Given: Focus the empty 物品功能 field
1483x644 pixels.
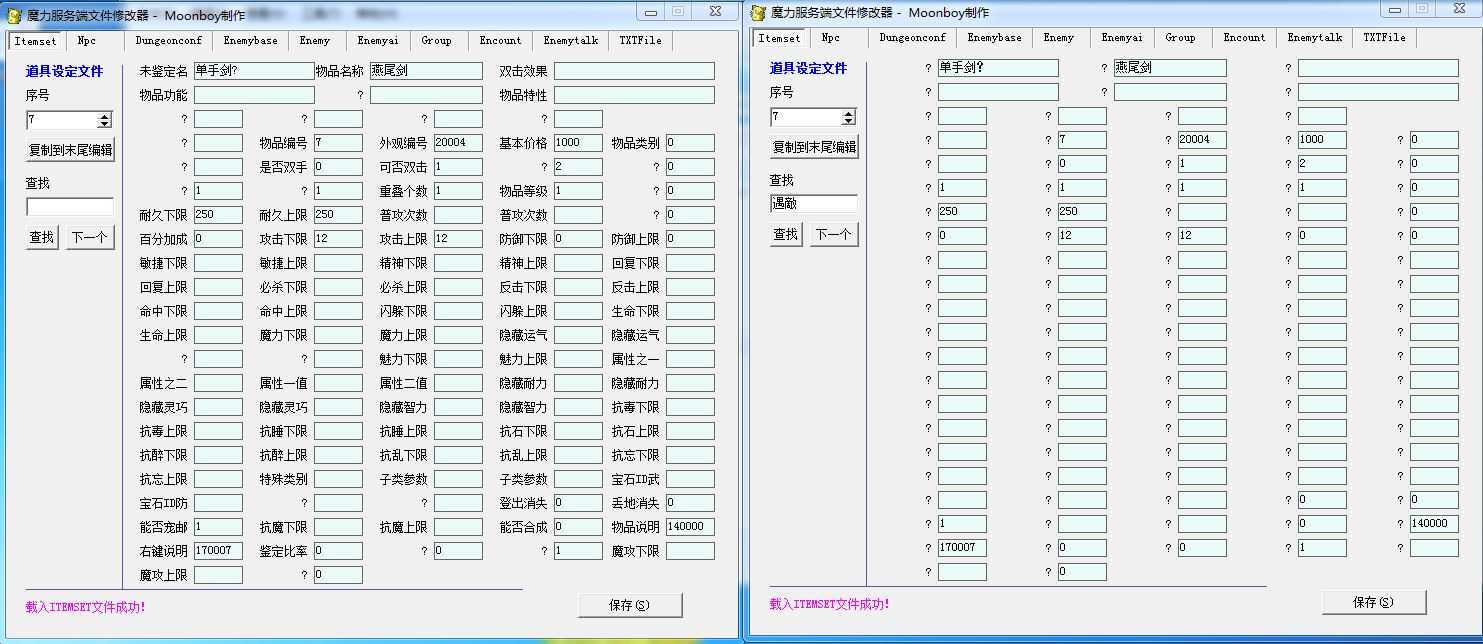Looking at the screenshot, I should pos(254,95).
